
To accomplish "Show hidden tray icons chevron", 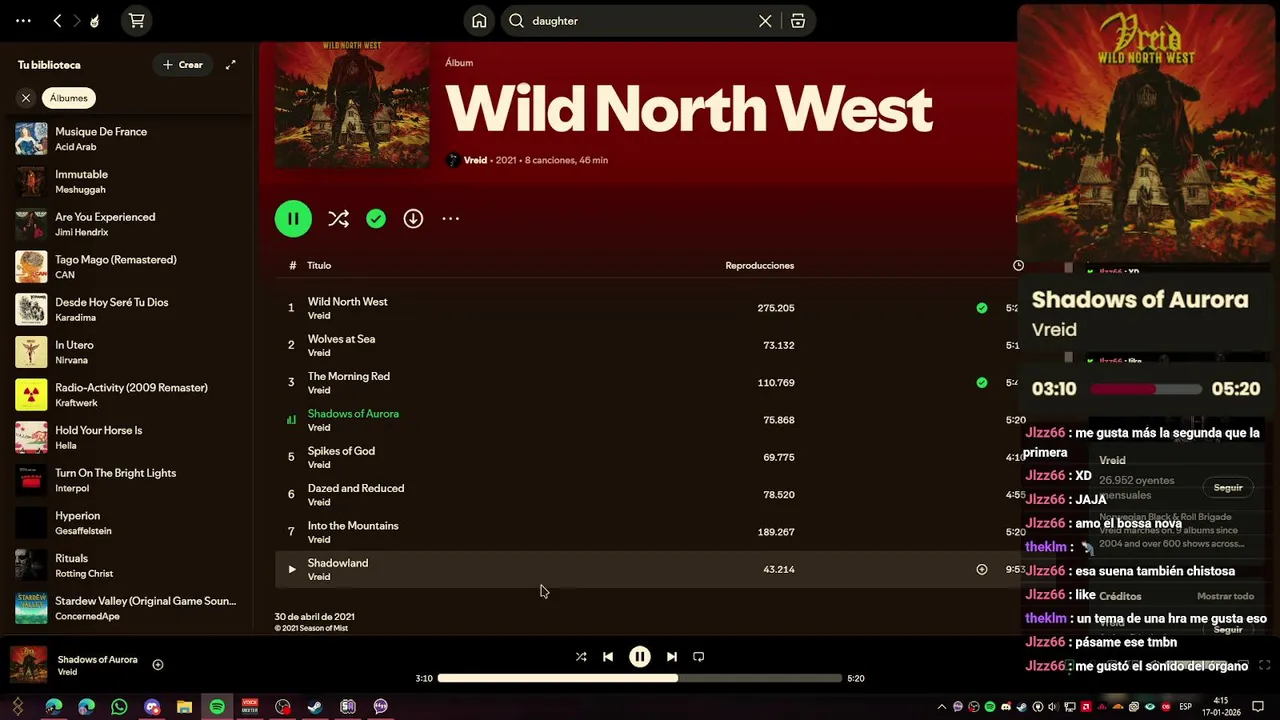I will (x=942, y=707).
